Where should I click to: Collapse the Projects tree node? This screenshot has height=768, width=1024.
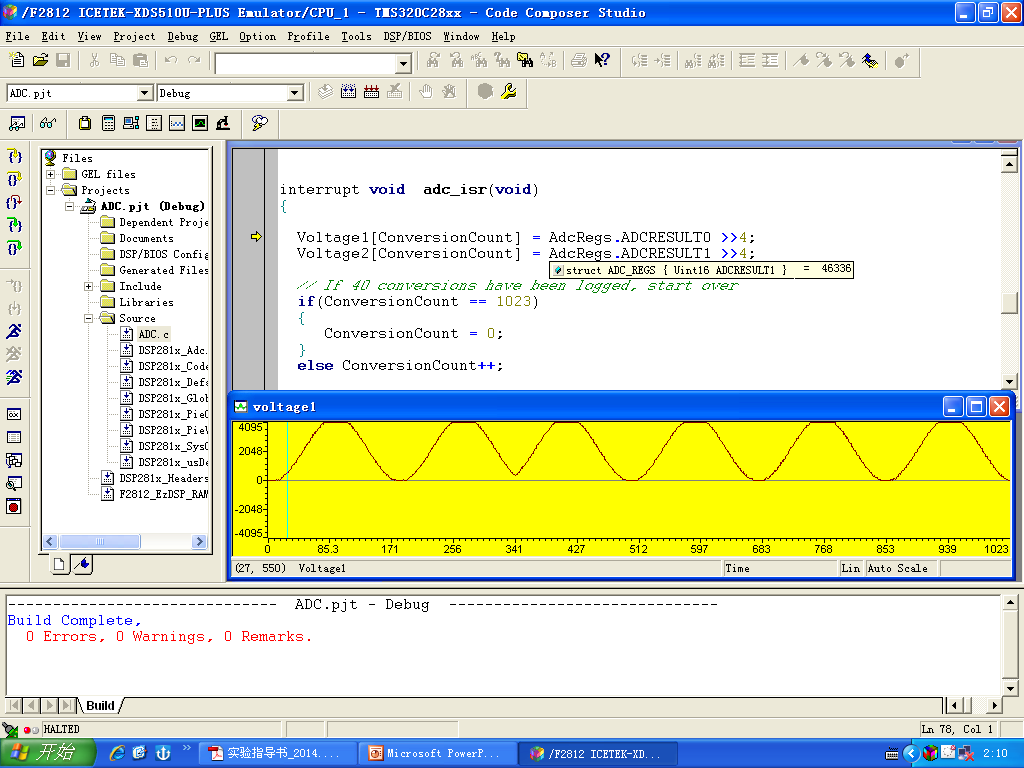50,191
